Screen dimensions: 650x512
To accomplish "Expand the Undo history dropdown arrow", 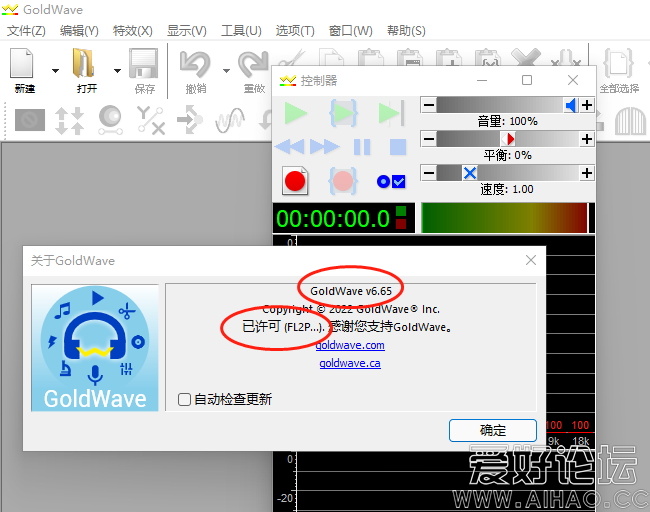I will coord(226,71).
